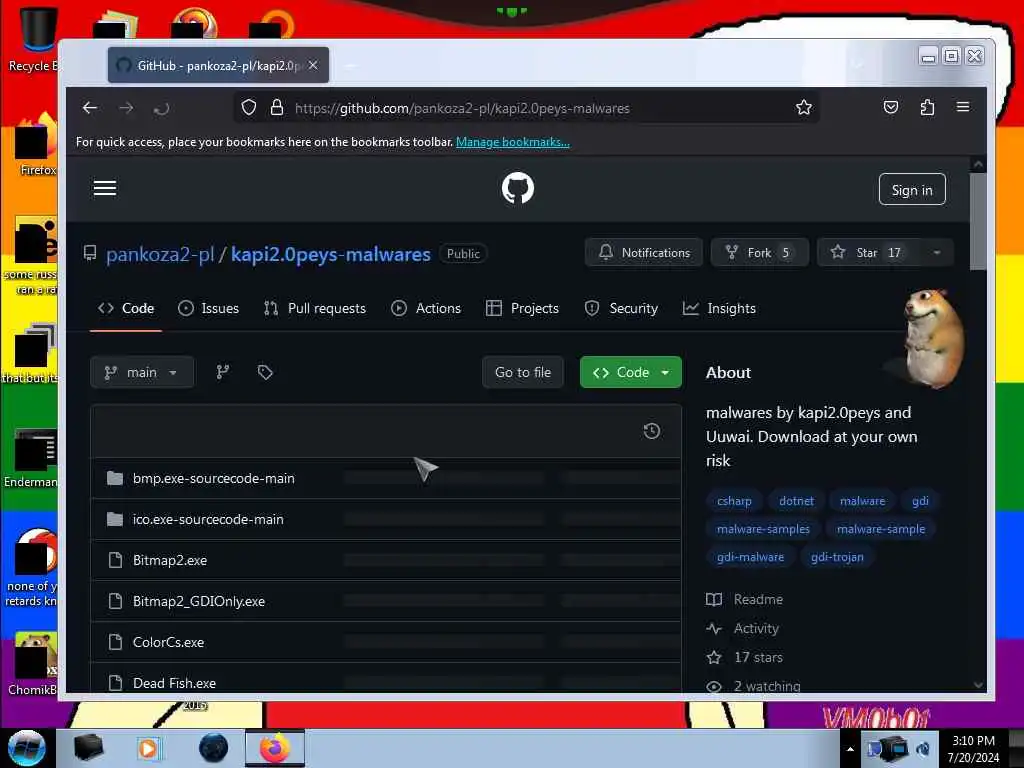Screen dimensions: 1024x768
Task: Open the media player taskbar icon
Action: click(148, 748)
